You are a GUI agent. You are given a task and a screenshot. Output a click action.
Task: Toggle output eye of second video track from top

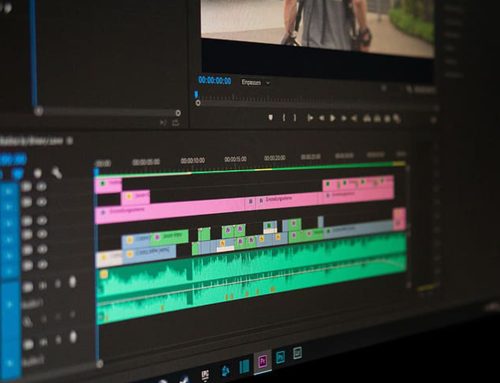[x=41, y=202]
